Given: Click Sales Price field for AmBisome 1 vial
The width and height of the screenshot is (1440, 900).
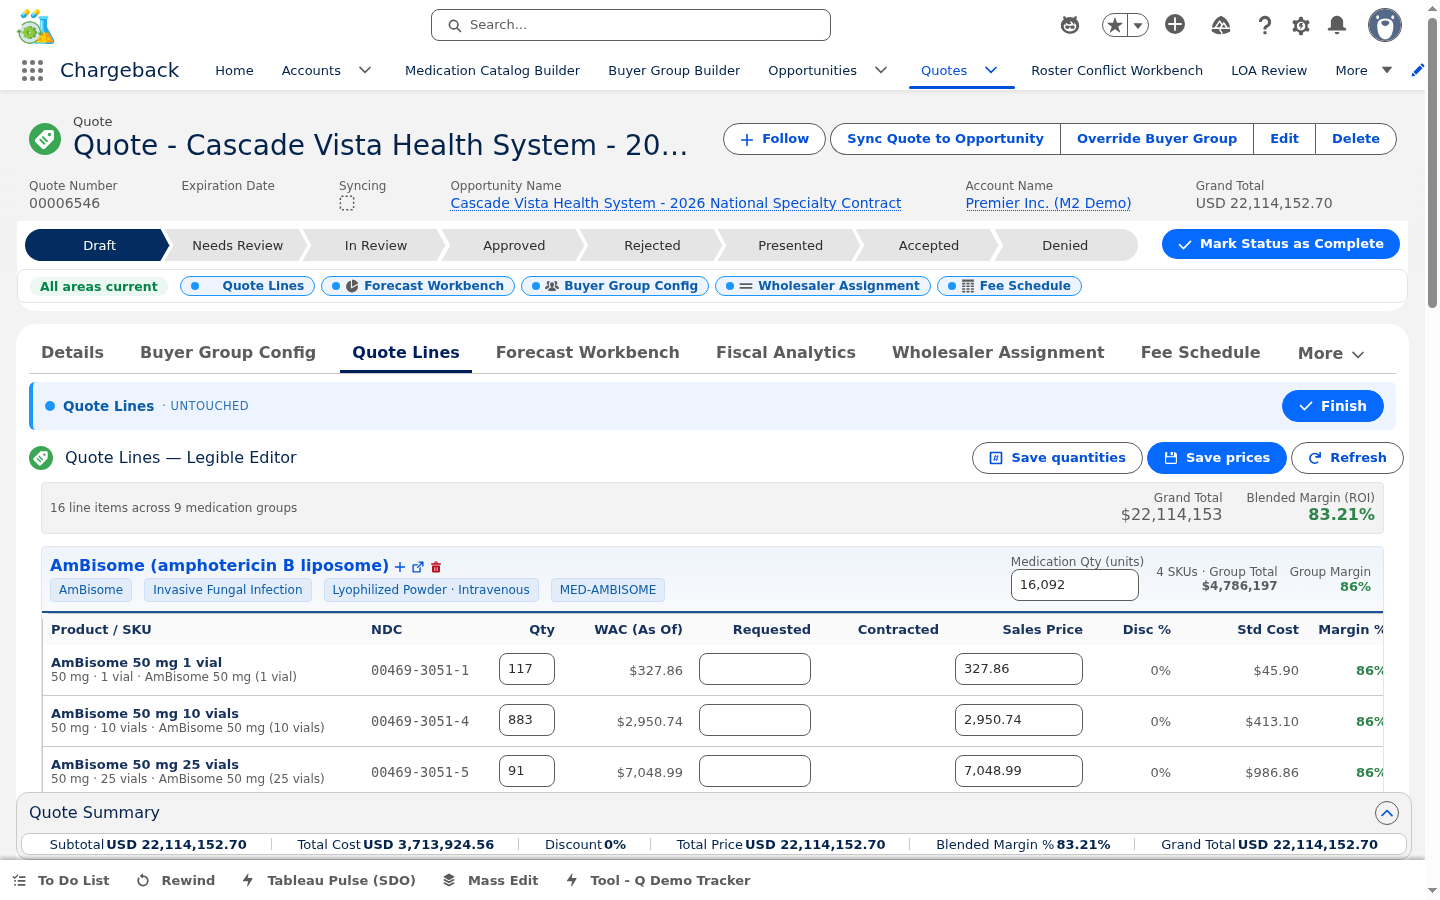Looking at the screenshot, I should pos(1019,669).
